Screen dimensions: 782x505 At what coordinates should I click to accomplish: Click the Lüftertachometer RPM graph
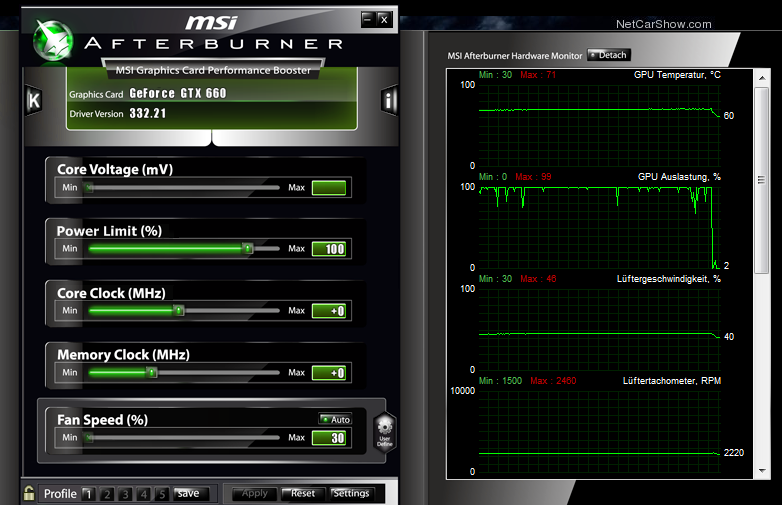(599, 431)
